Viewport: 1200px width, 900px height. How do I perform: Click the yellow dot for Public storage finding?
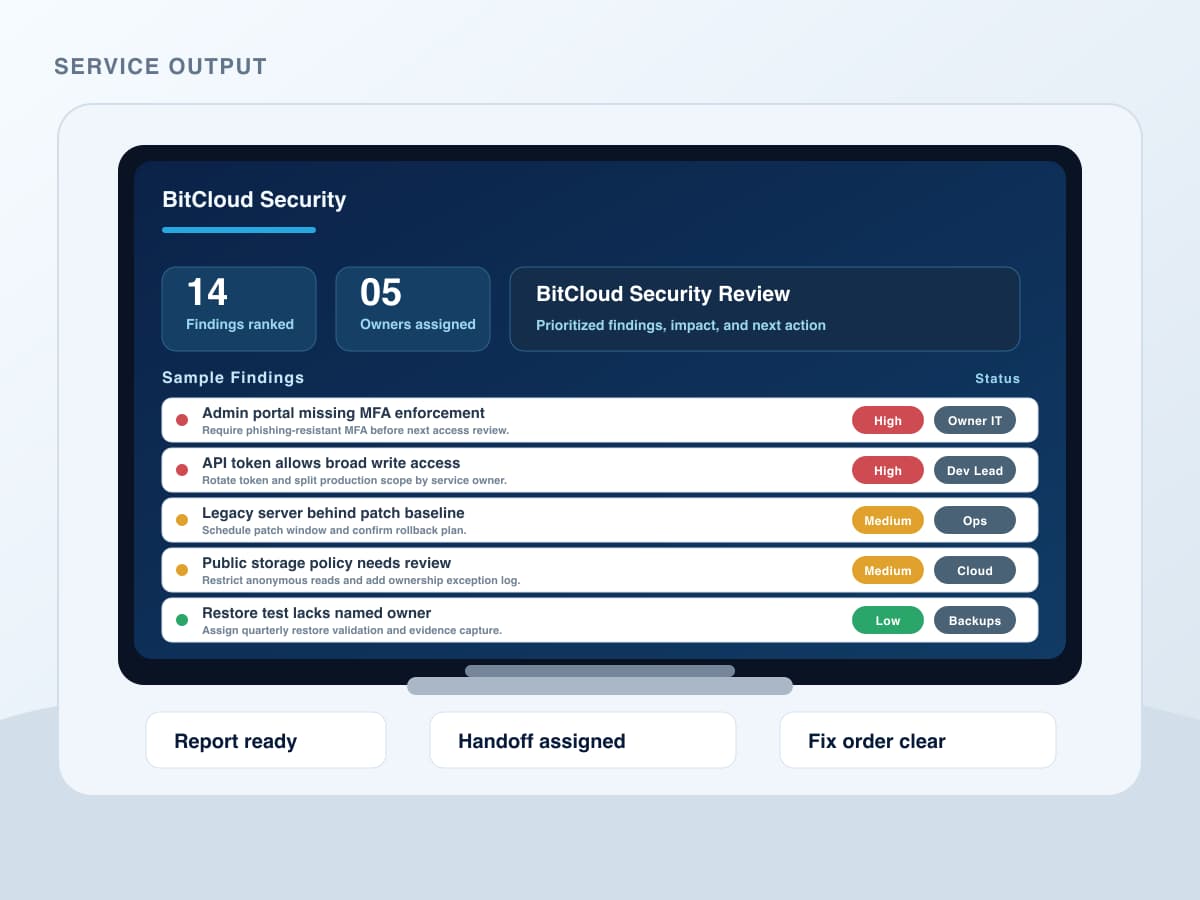pos(181,571)
